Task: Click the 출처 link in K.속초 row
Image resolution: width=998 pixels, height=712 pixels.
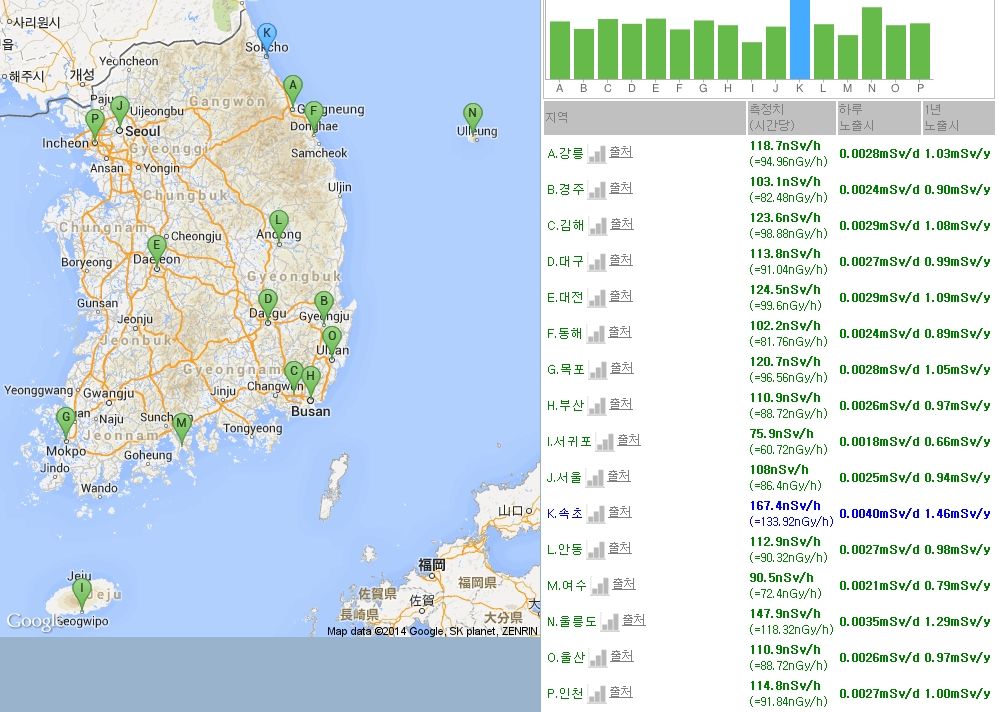Action: pyautogui.click(x=620, y=512)
